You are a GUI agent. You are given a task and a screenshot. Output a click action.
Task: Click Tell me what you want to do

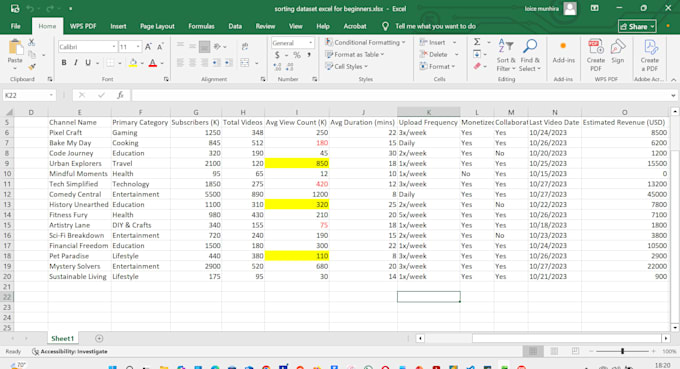(435, 26)
